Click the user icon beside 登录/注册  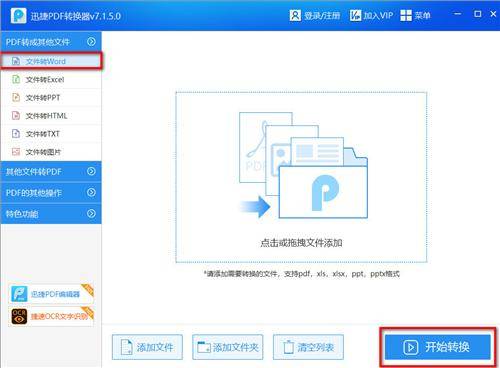pyautogui.click(x=295, y=15)
